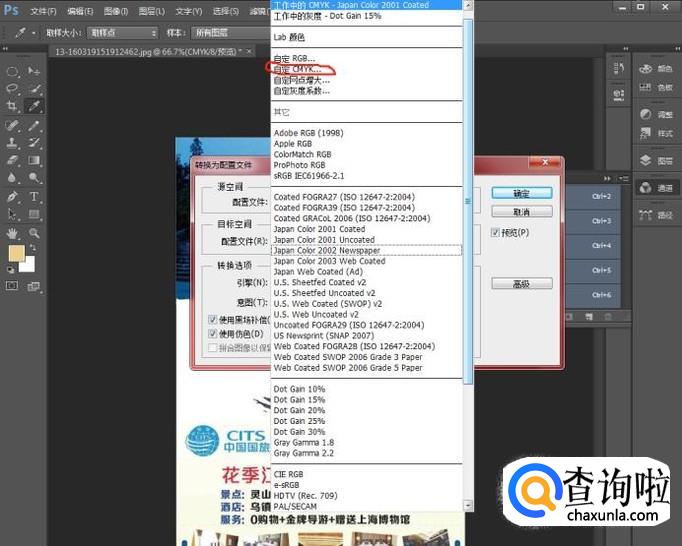Select the Pen tool
Screen dimensions: 682x546
[12, 197]
